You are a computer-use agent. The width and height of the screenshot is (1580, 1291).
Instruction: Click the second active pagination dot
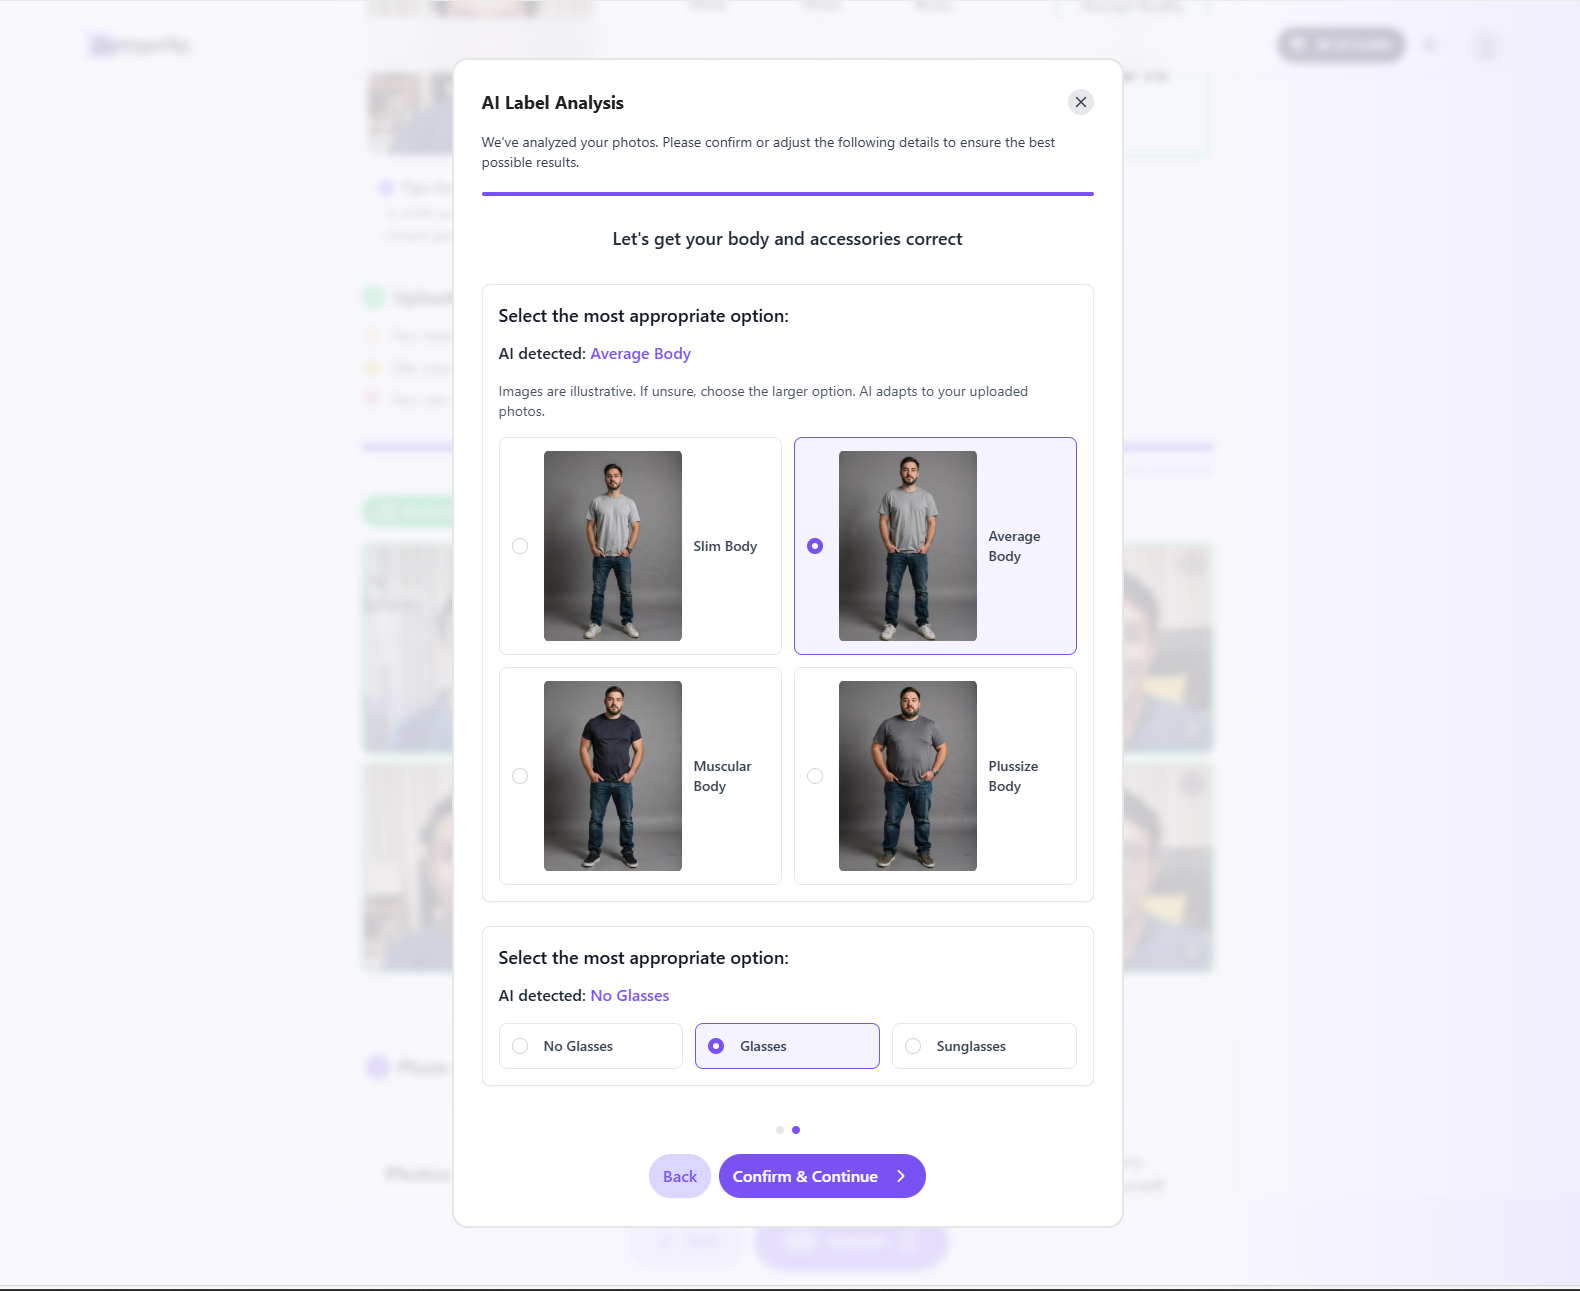point(796,1130)
